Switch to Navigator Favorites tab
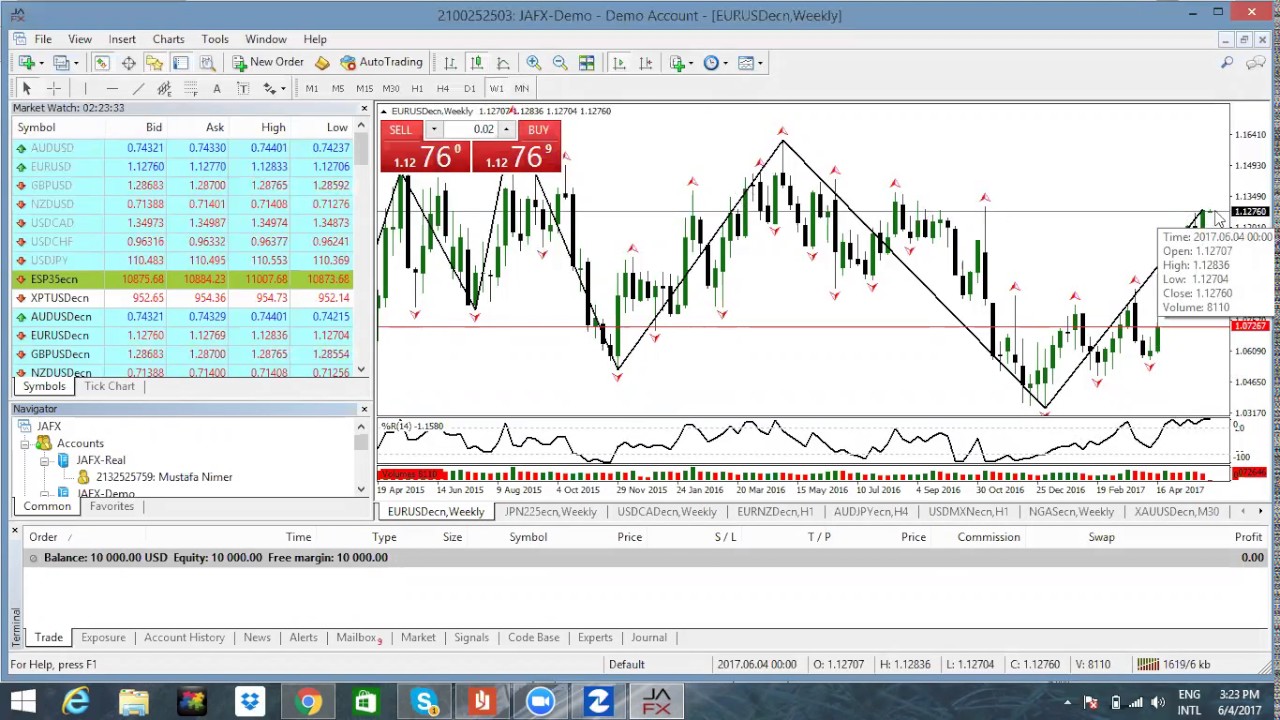The image size is (1280, 720). [x=111, y=506]
